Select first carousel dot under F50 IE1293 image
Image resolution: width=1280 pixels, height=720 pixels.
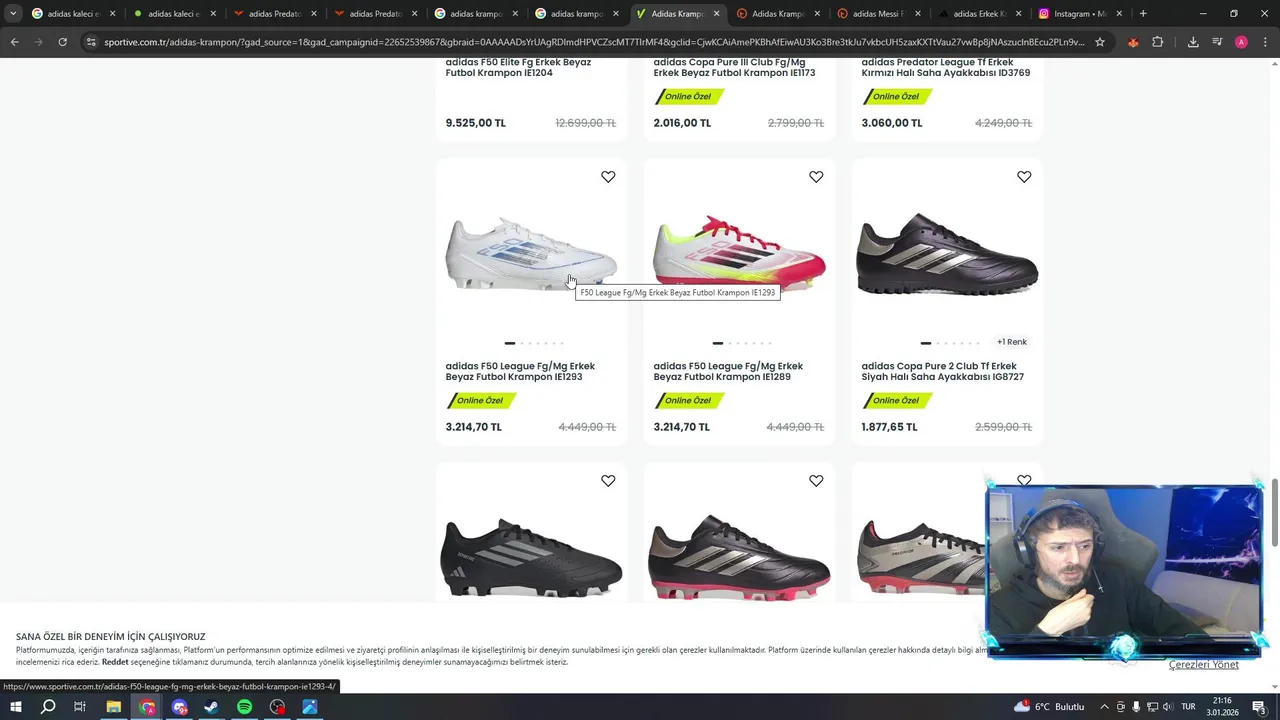point(509,343)
